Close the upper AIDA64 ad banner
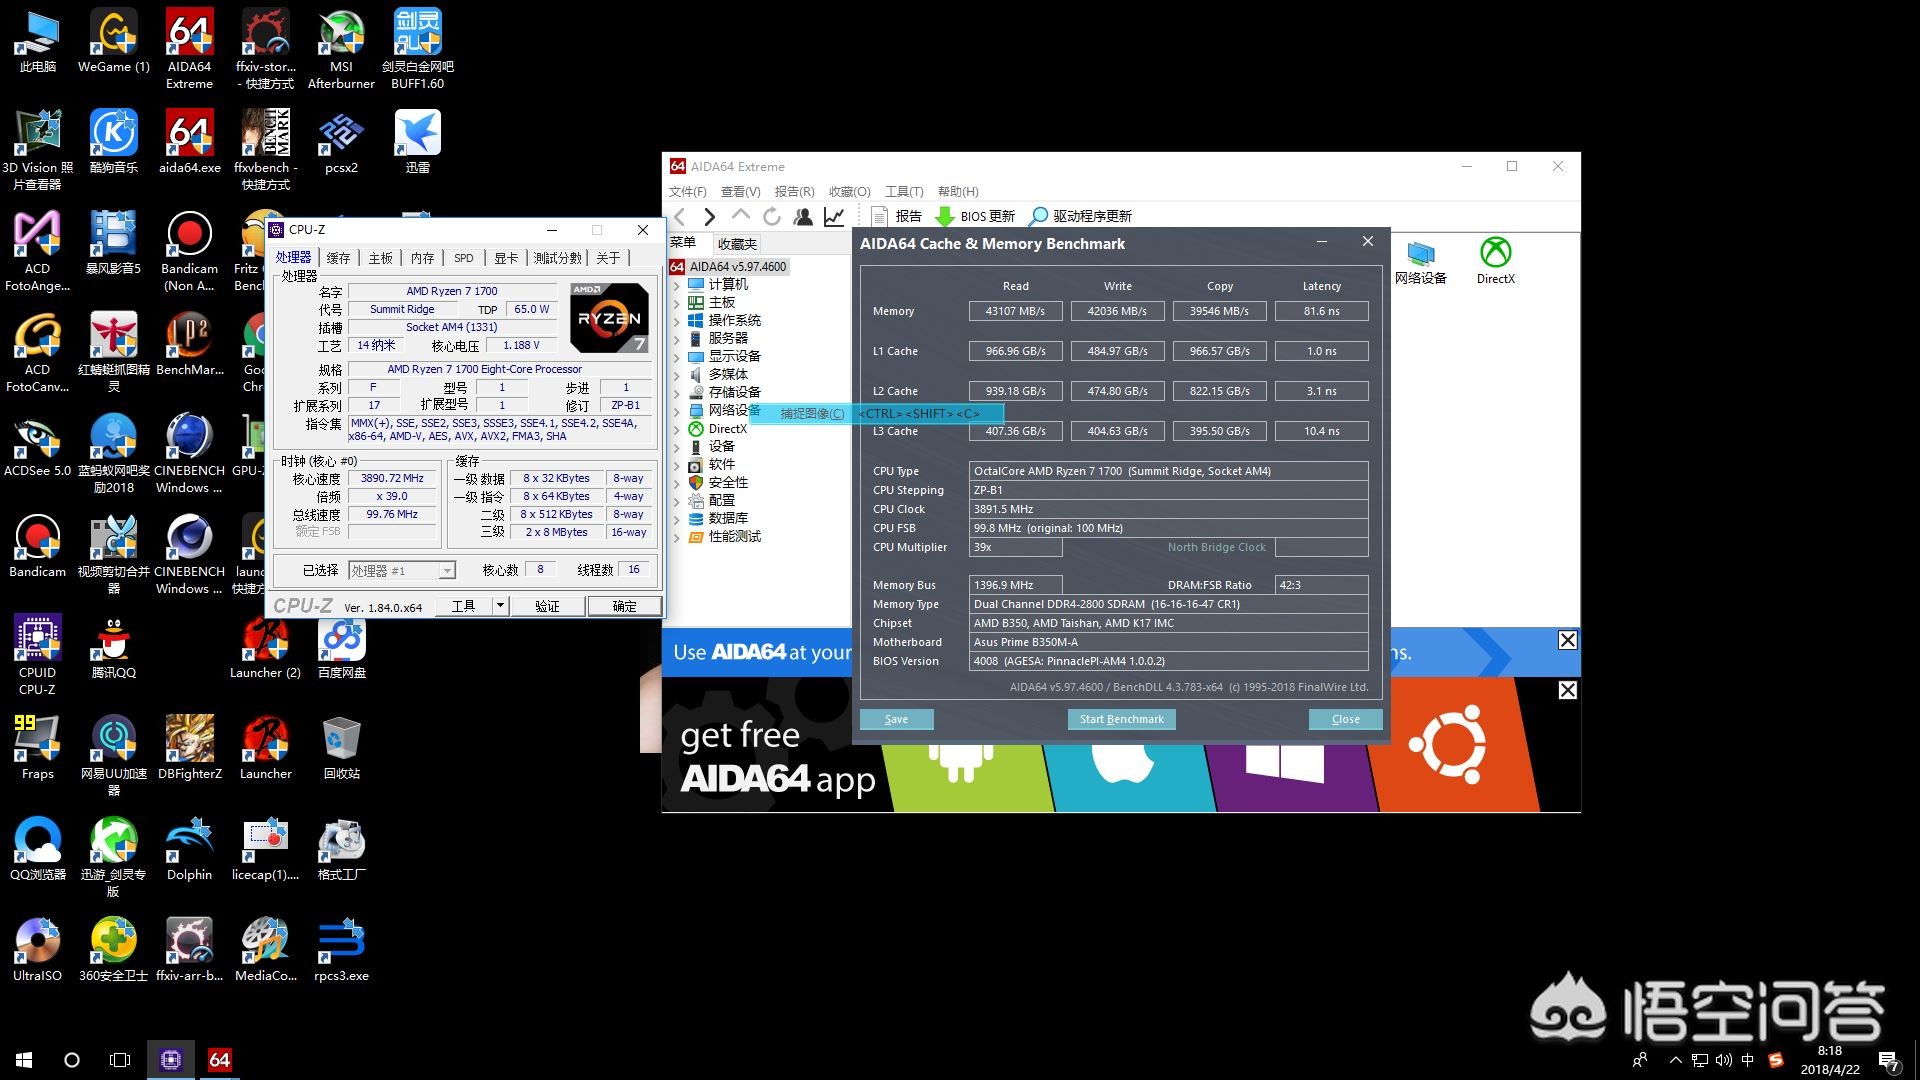Viewport: 1920px width, 1080px height. 1567,640
